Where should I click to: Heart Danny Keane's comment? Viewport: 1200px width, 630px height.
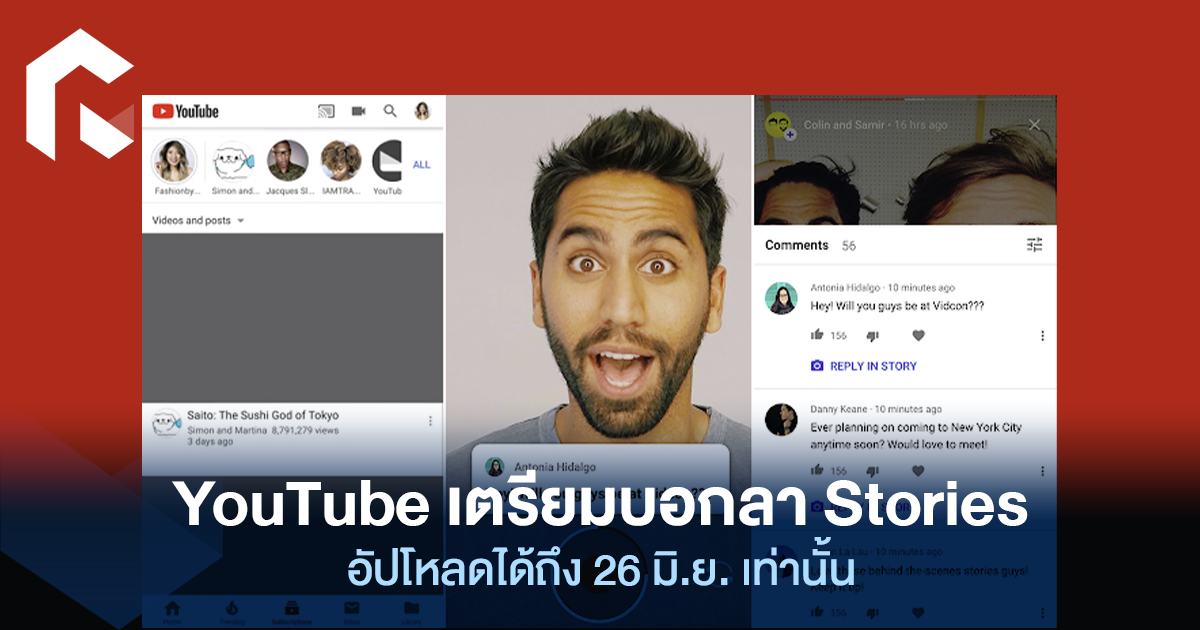(919, 470)
